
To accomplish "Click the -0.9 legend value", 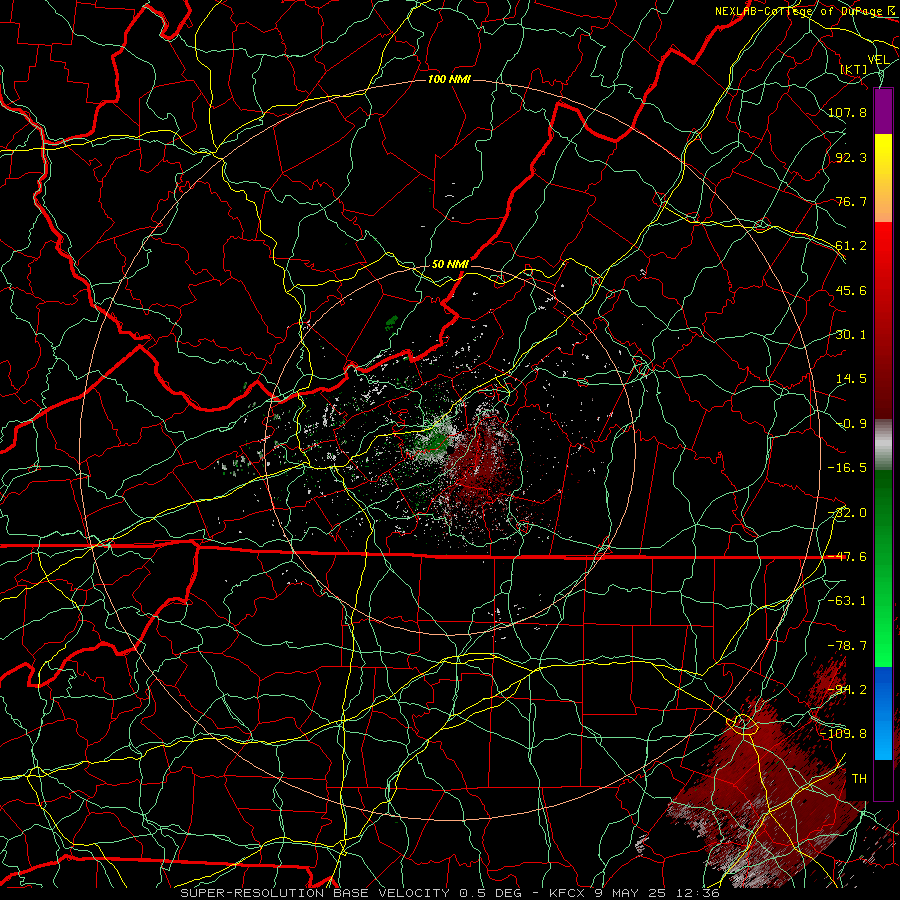I will point(851,424).
